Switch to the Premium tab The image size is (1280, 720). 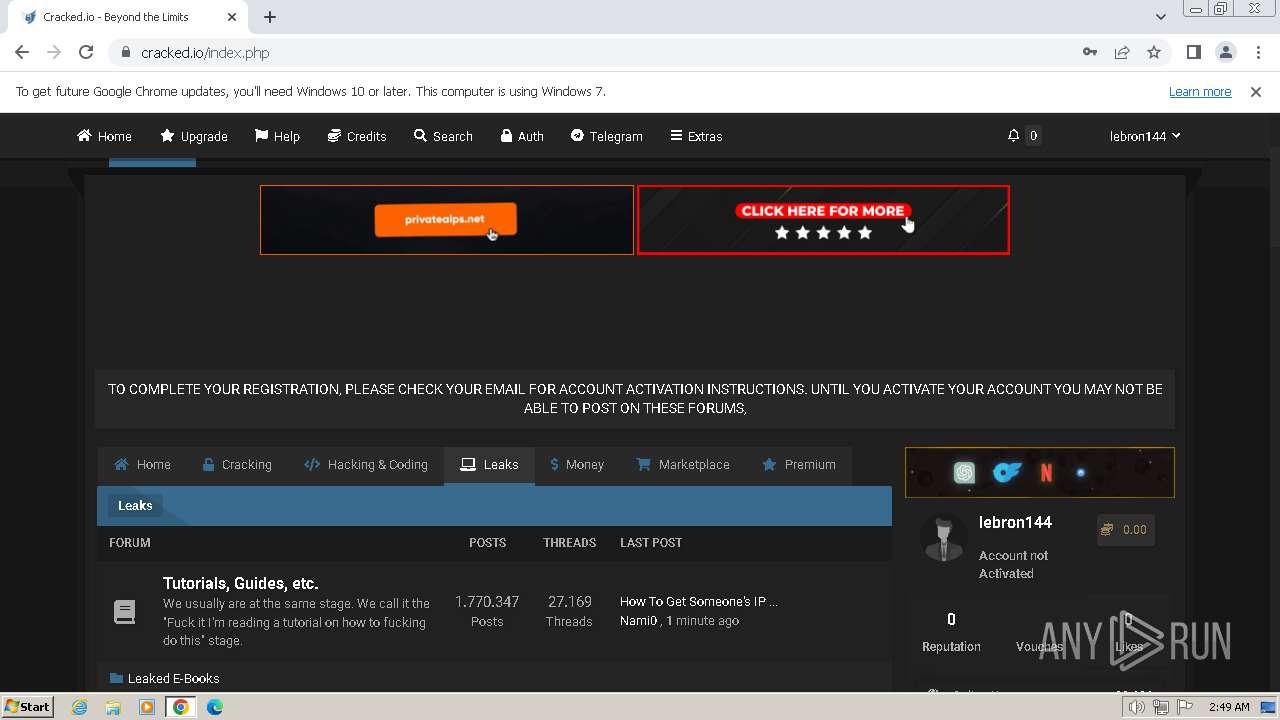[799, 465]
